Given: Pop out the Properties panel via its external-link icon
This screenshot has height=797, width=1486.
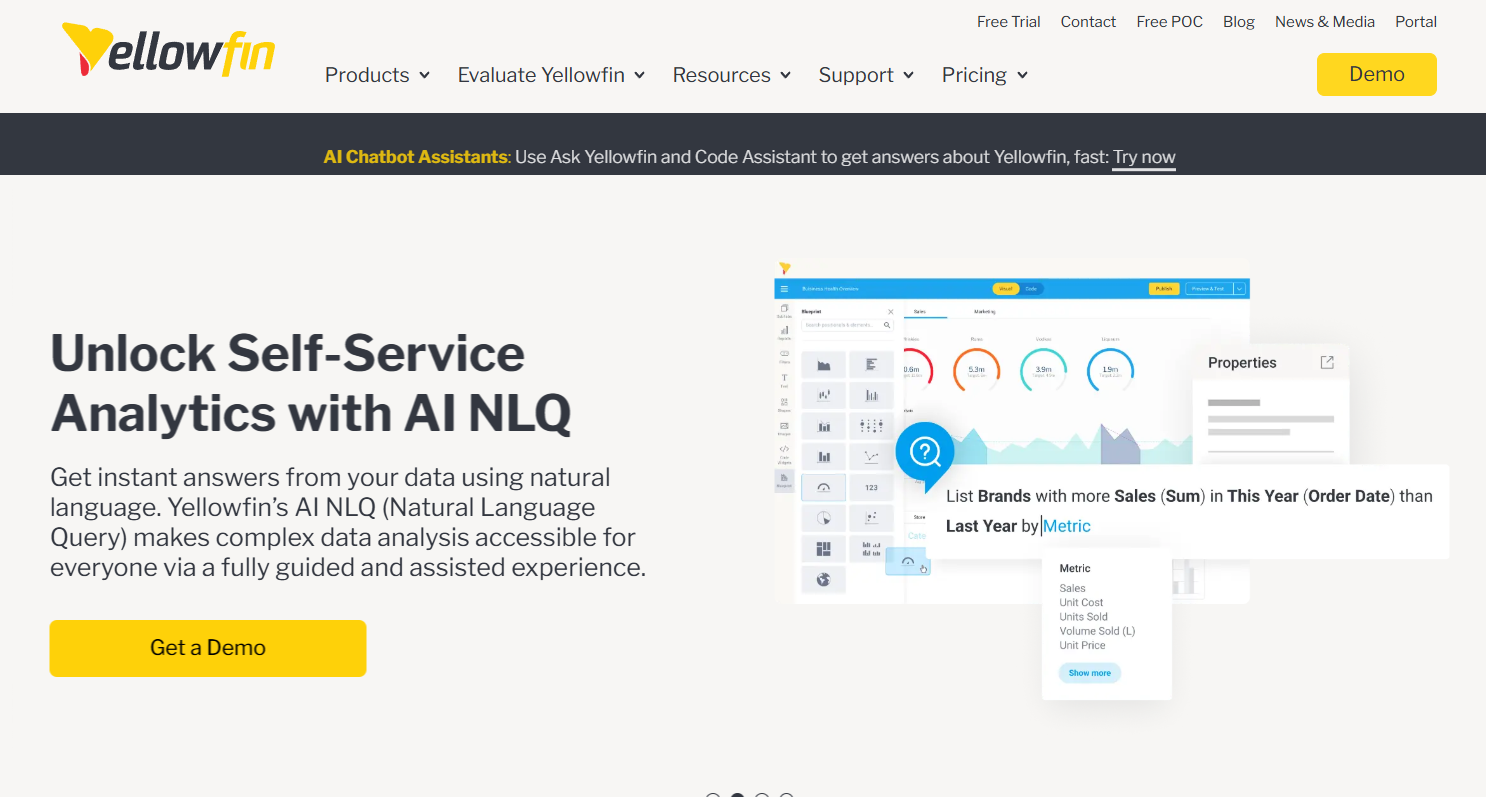Looking at the screenshot, I should point(1326,362).
